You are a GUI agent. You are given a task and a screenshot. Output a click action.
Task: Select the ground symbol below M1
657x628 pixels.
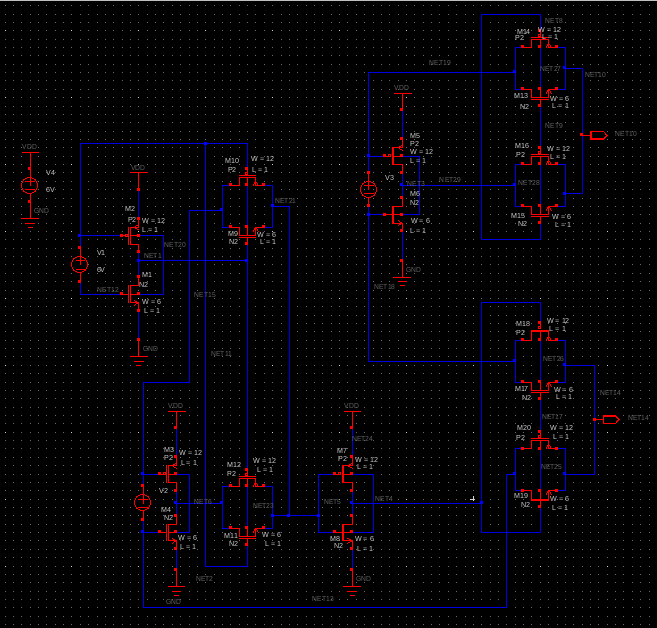tap(139, 352)
